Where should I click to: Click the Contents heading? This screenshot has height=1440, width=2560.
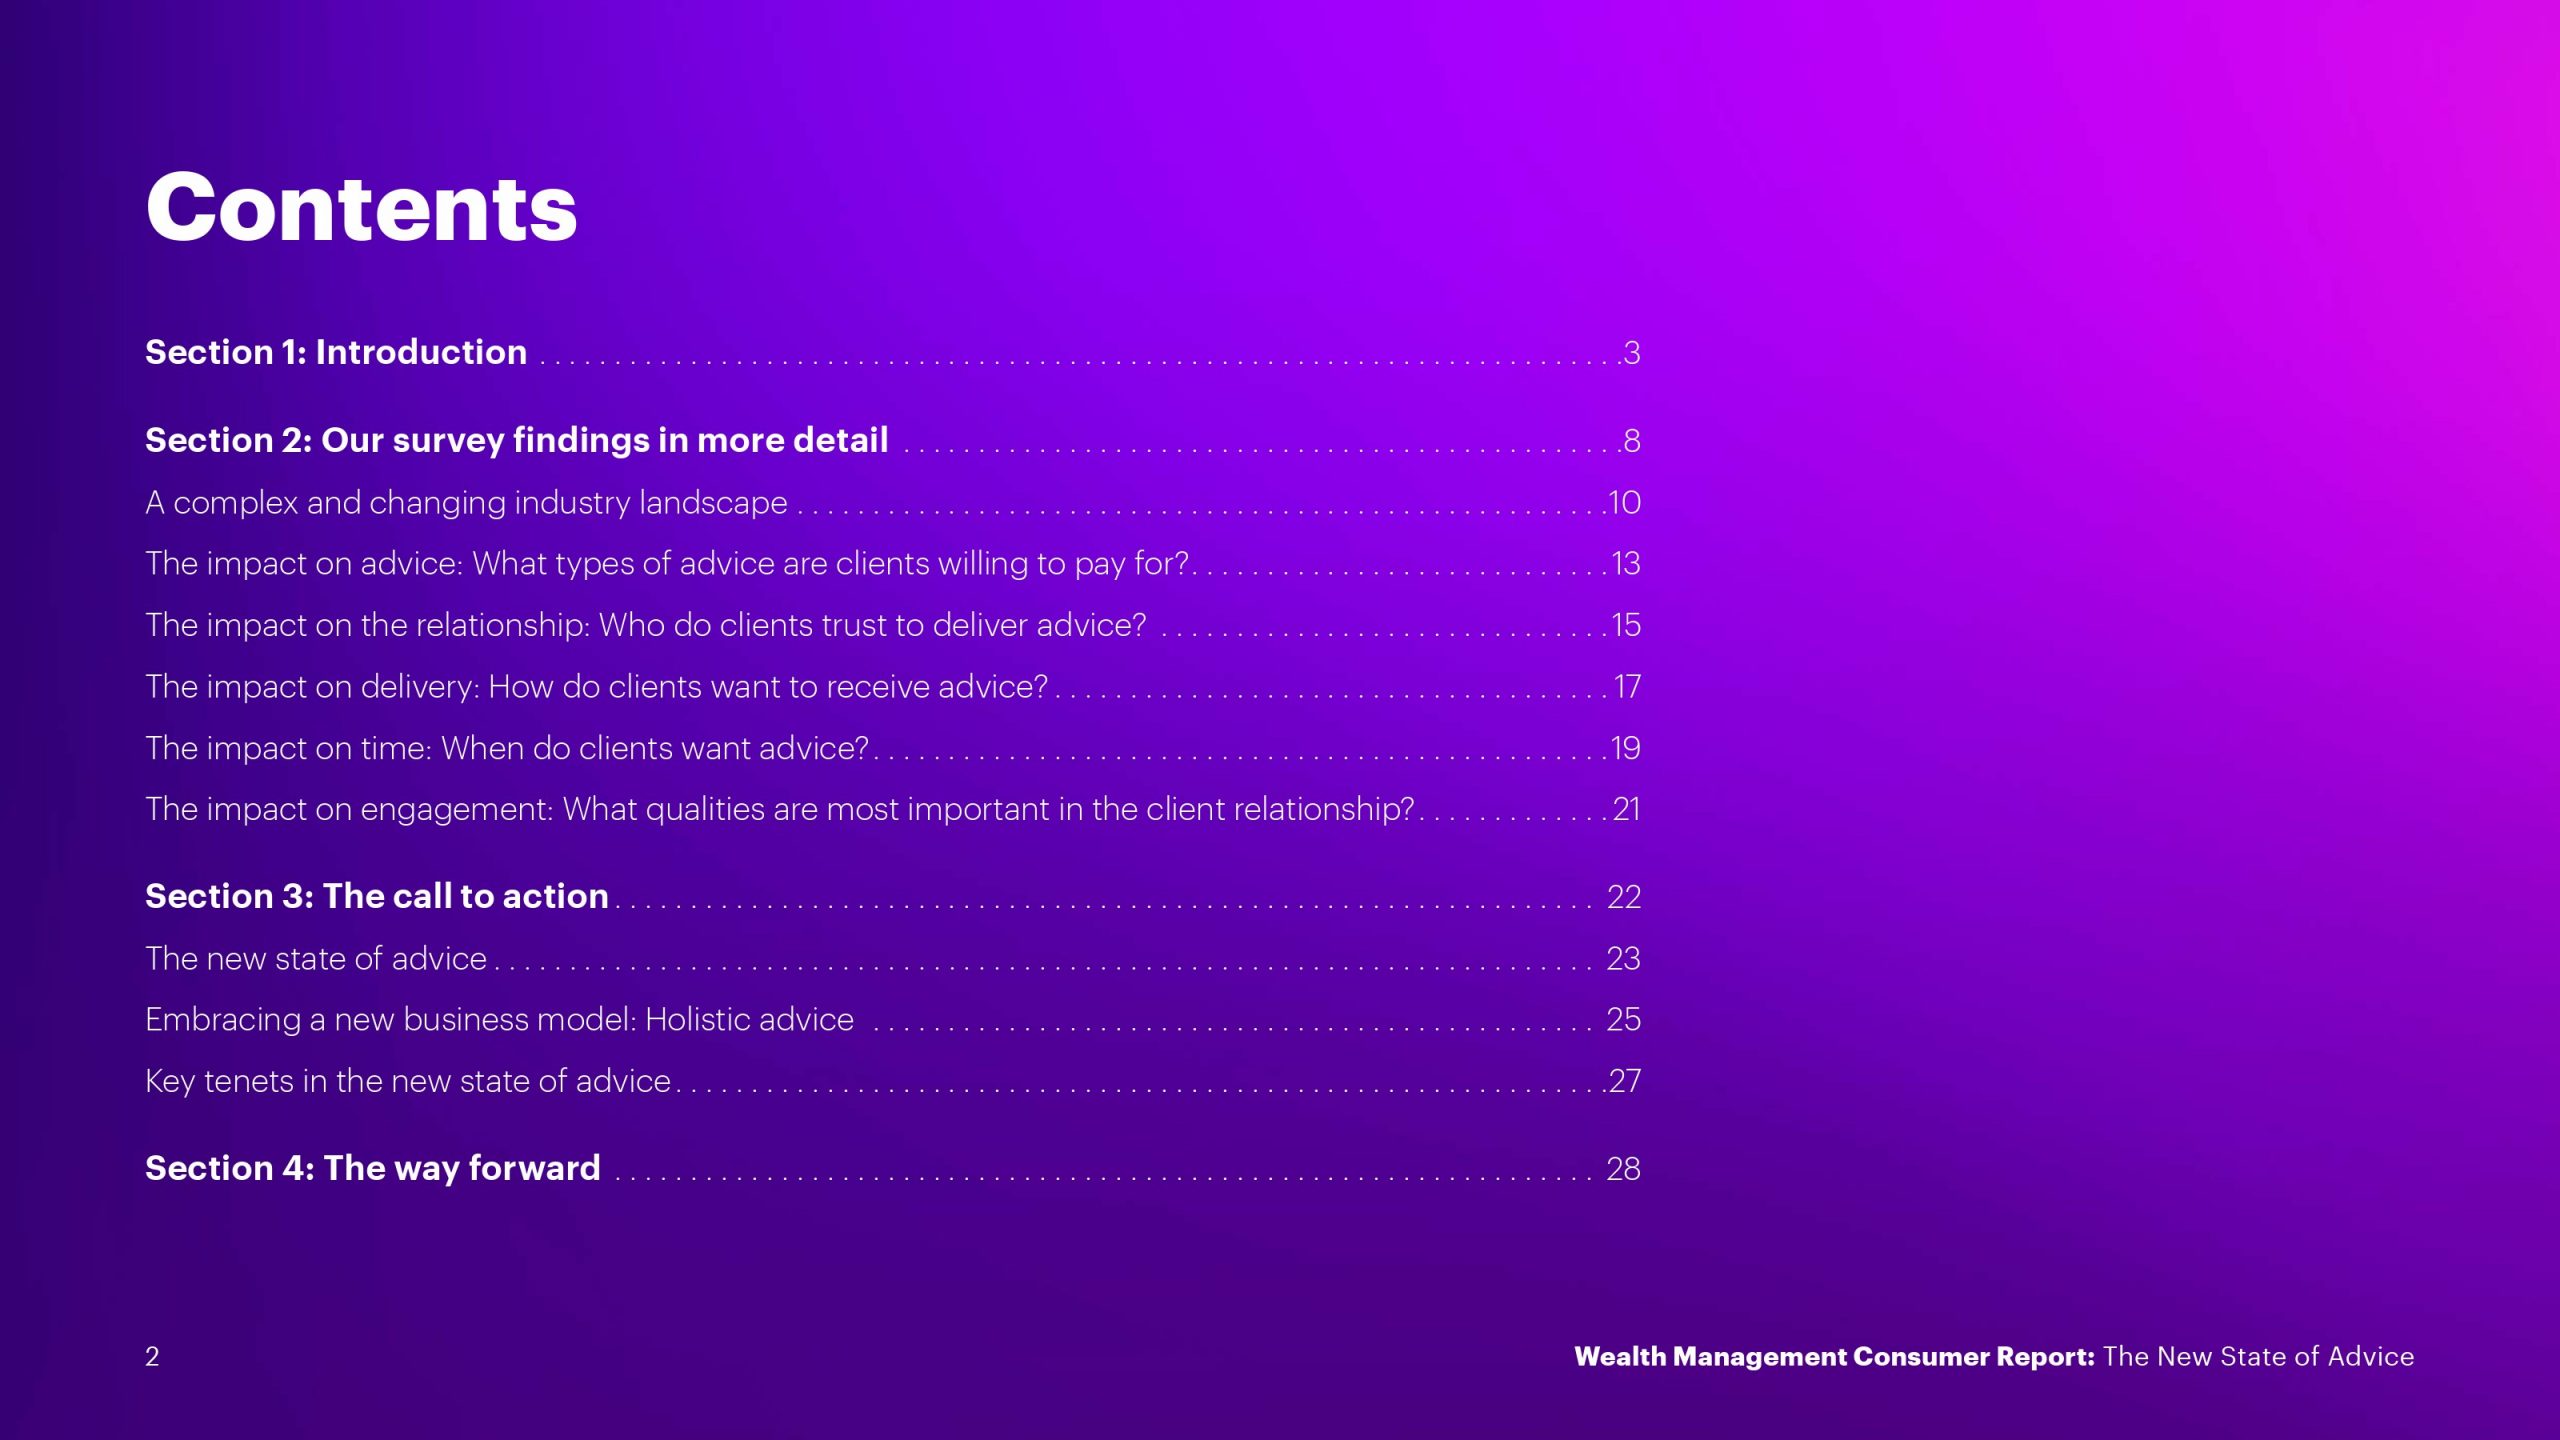361,207
